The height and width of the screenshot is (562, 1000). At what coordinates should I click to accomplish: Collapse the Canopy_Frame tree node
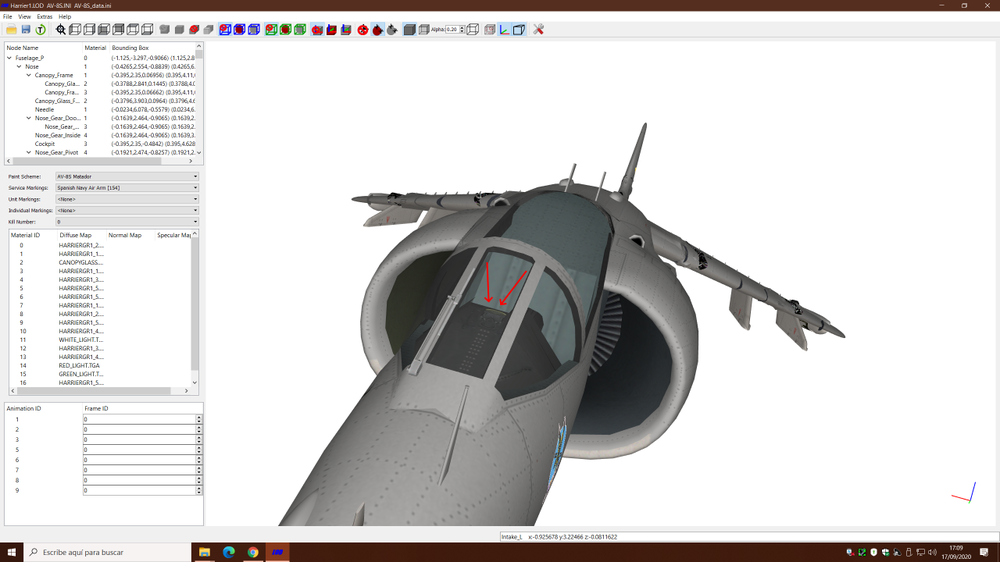(29, 75)
